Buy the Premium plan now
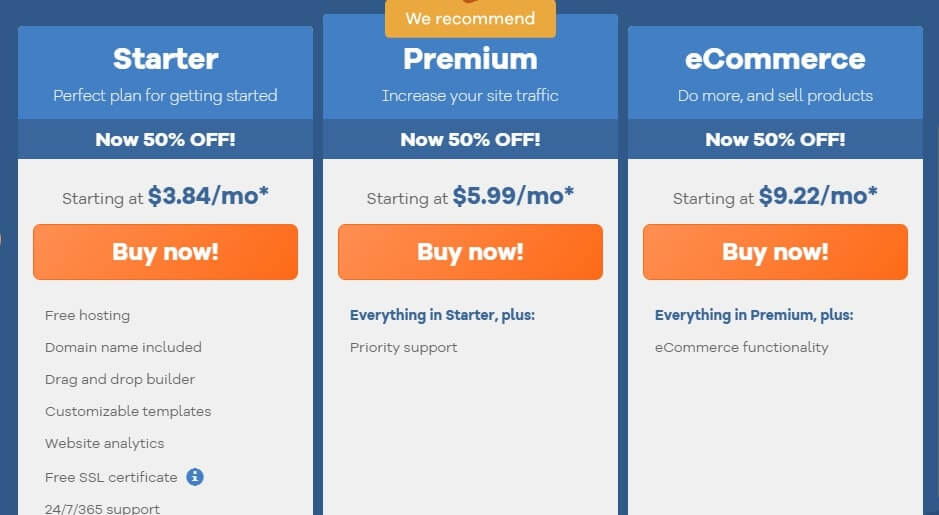The image size is (939, 515). point(470,252)
